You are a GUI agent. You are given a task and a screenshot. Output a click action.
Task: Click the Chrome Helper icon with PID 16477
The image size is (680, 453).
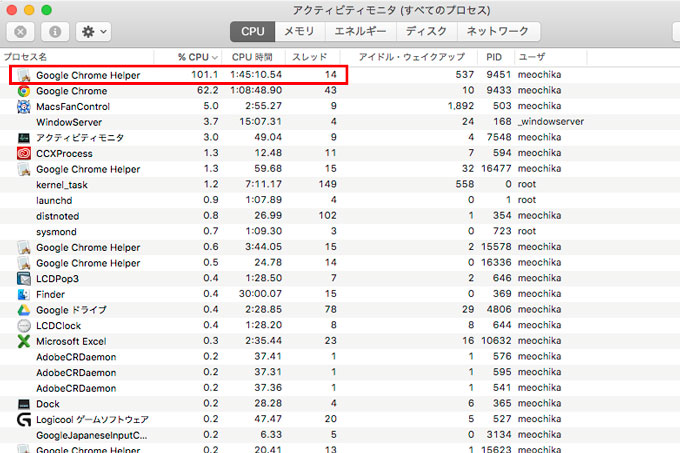[x=24, y=169]
